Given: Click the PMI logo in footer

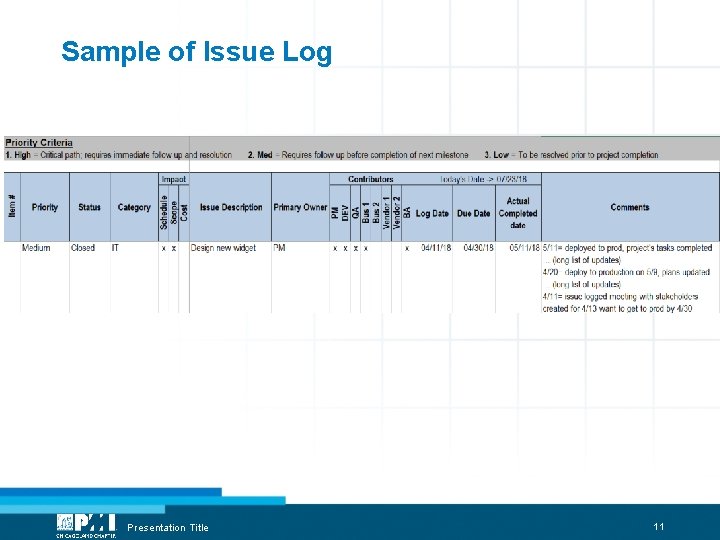Looking at the screenshot, I should pos(86,526).
